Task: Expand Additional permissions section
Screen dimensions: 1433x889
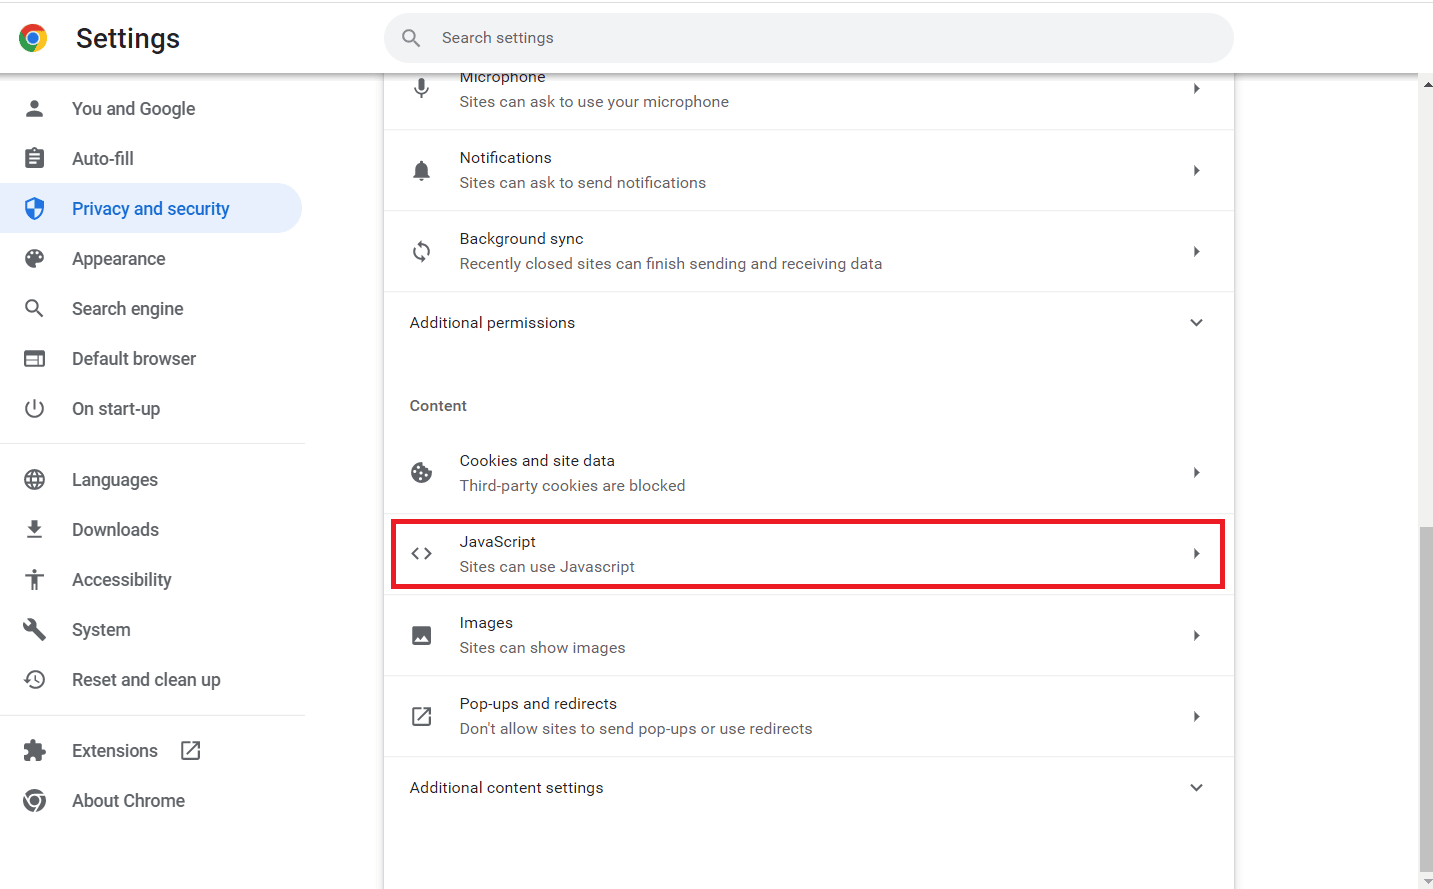Action: pyautogui.click(x=1197, y=322)
